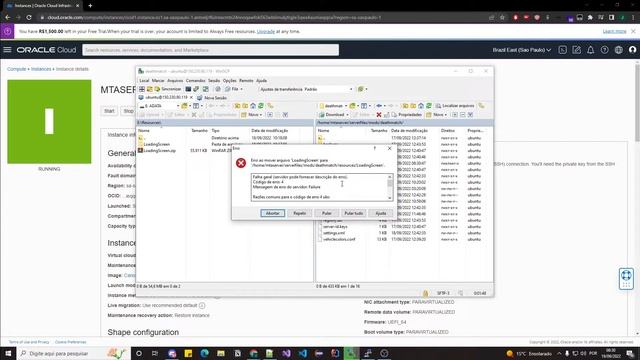Image resolution: width=640 pixels, height=360 pixels.
Task: Click the Instances breadcrumb link
Action: tap(41, 69)
